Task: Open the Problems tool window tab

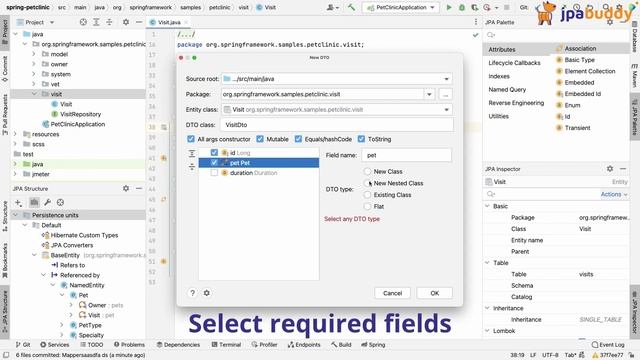Action: (x=129, y=345)
